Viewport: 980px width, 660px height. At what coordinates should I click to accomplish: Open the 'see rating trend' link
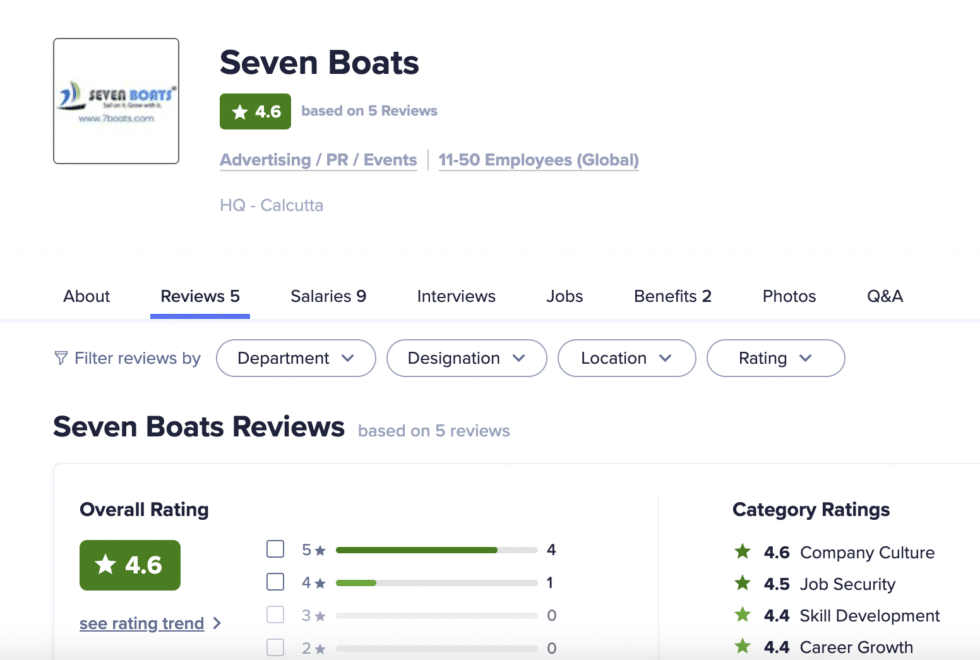pyautogui.click(x=141, y=623)
